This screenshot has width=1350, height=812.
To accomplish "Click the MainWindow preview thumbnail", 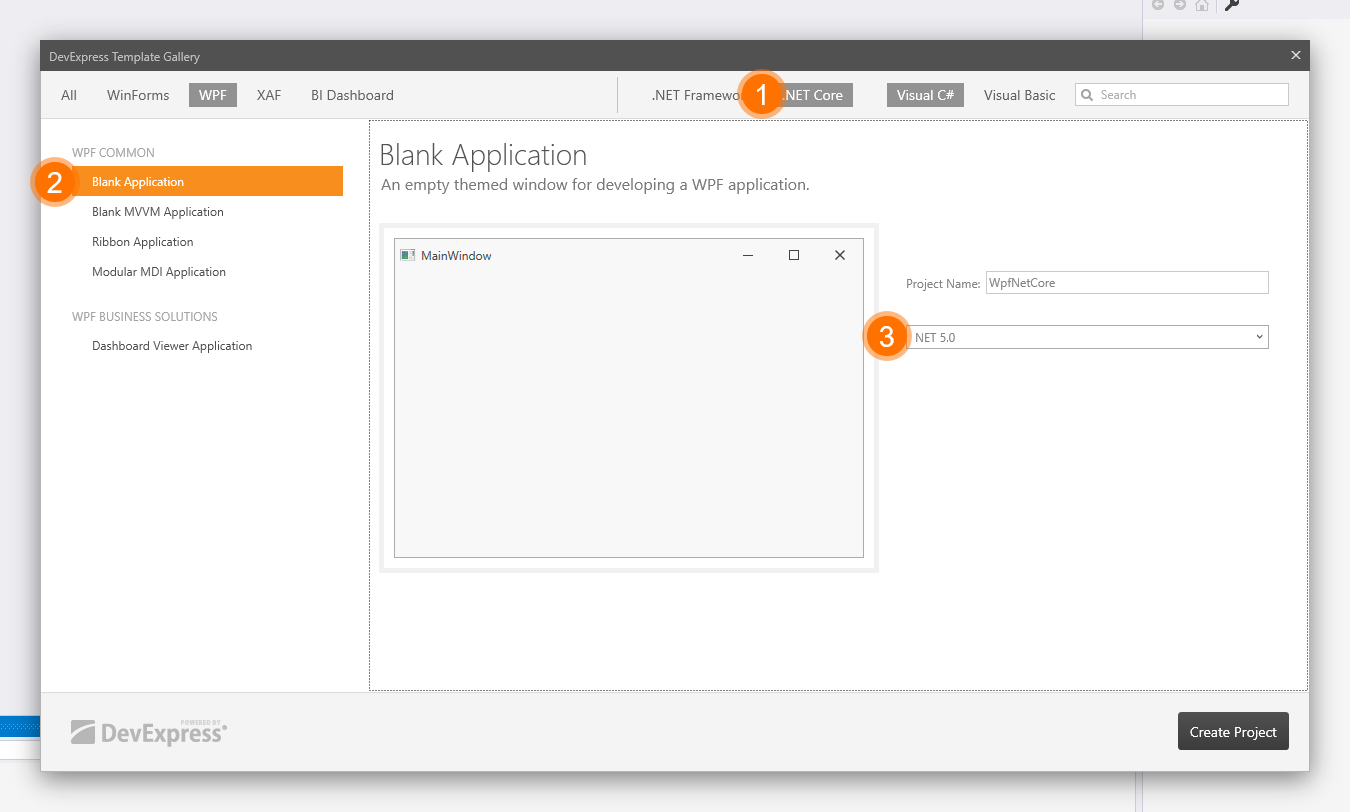I will tap(629, 398).
